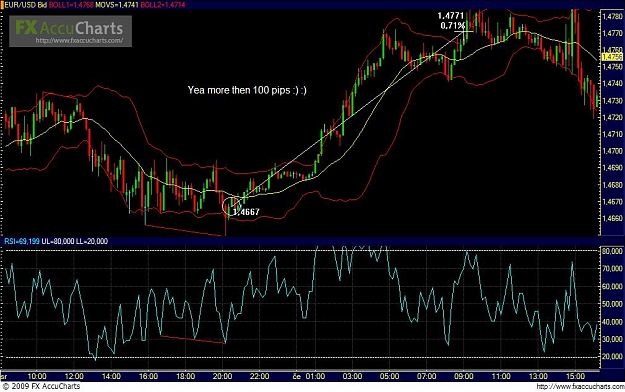Click the 60,000 RSI axis label
Viewport: 625px width, 392px height.
pyautogui.click(x=612, y=286)
